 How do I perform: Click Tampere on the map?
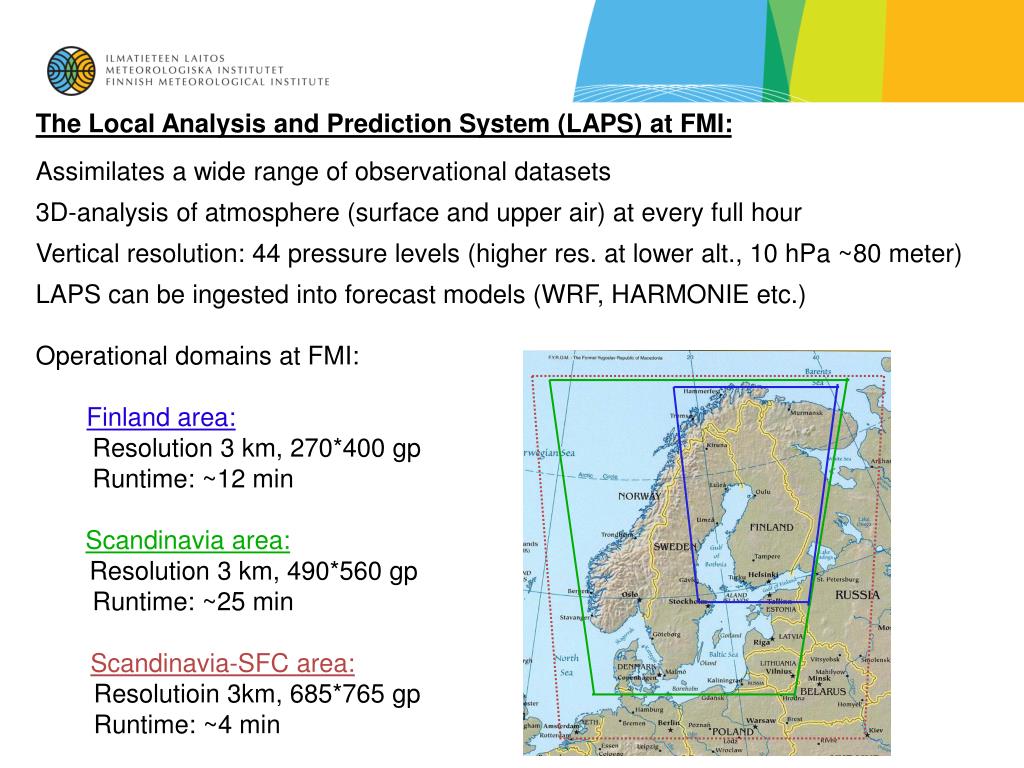point(767,556)
